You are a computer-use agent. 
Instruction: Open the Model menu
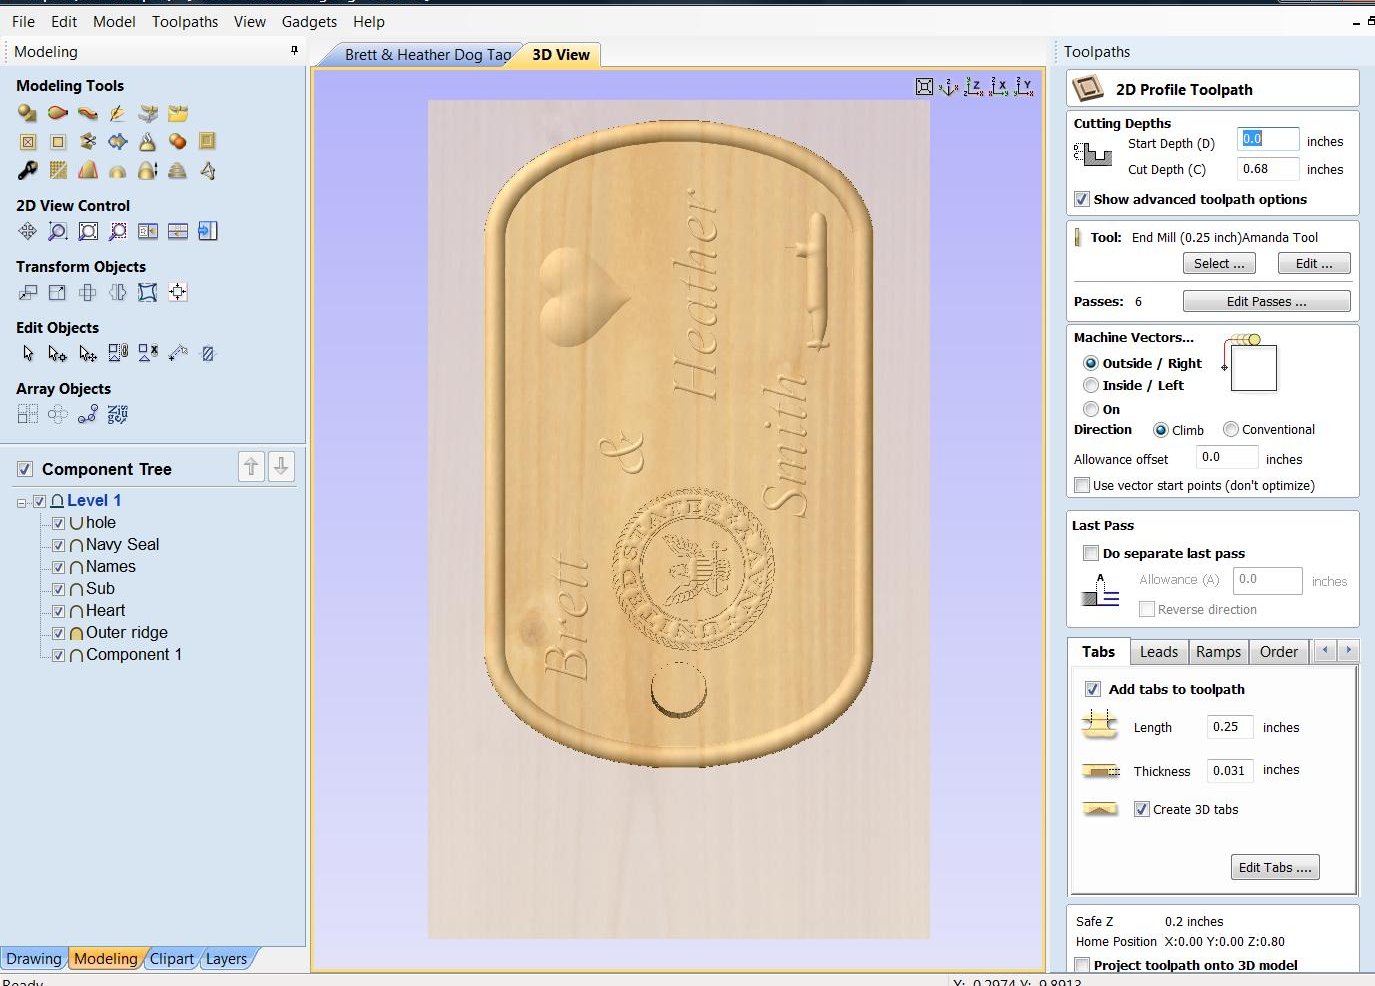[114, 21]
